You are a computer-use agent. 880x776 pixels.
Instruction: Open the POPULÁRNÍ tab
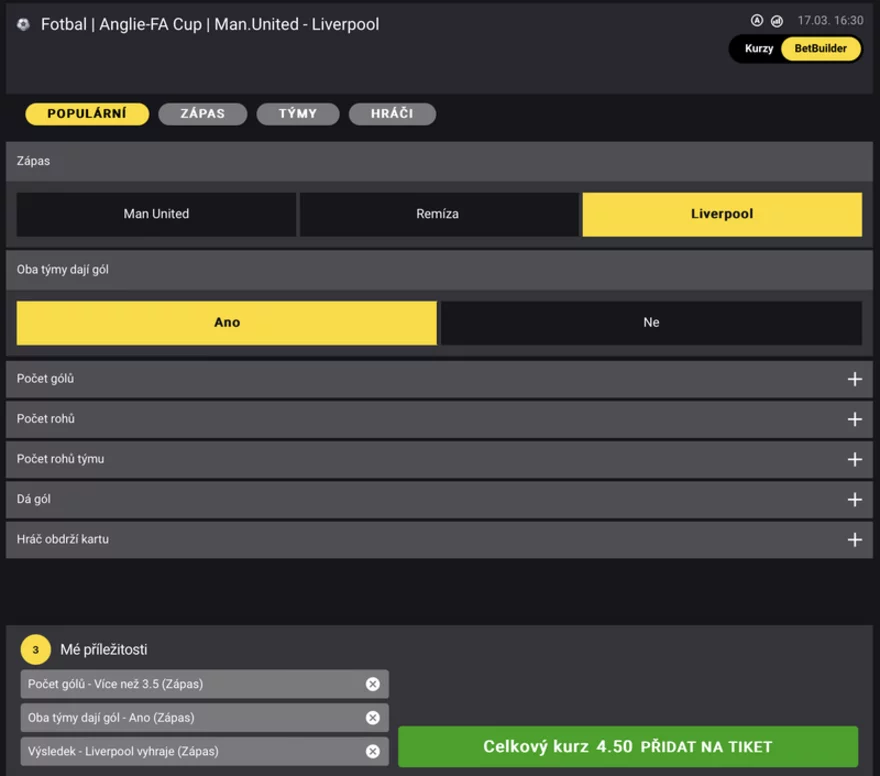tap(87, 114)
